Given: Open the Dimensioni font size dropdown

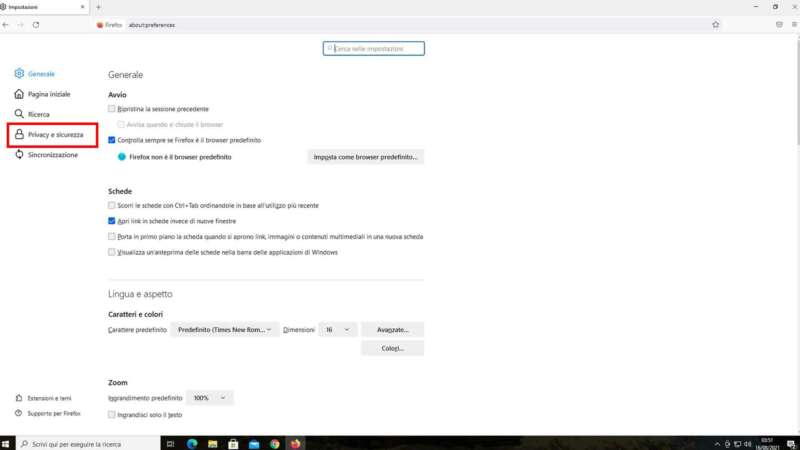Looking at the screenshot, I should point(337,330).
